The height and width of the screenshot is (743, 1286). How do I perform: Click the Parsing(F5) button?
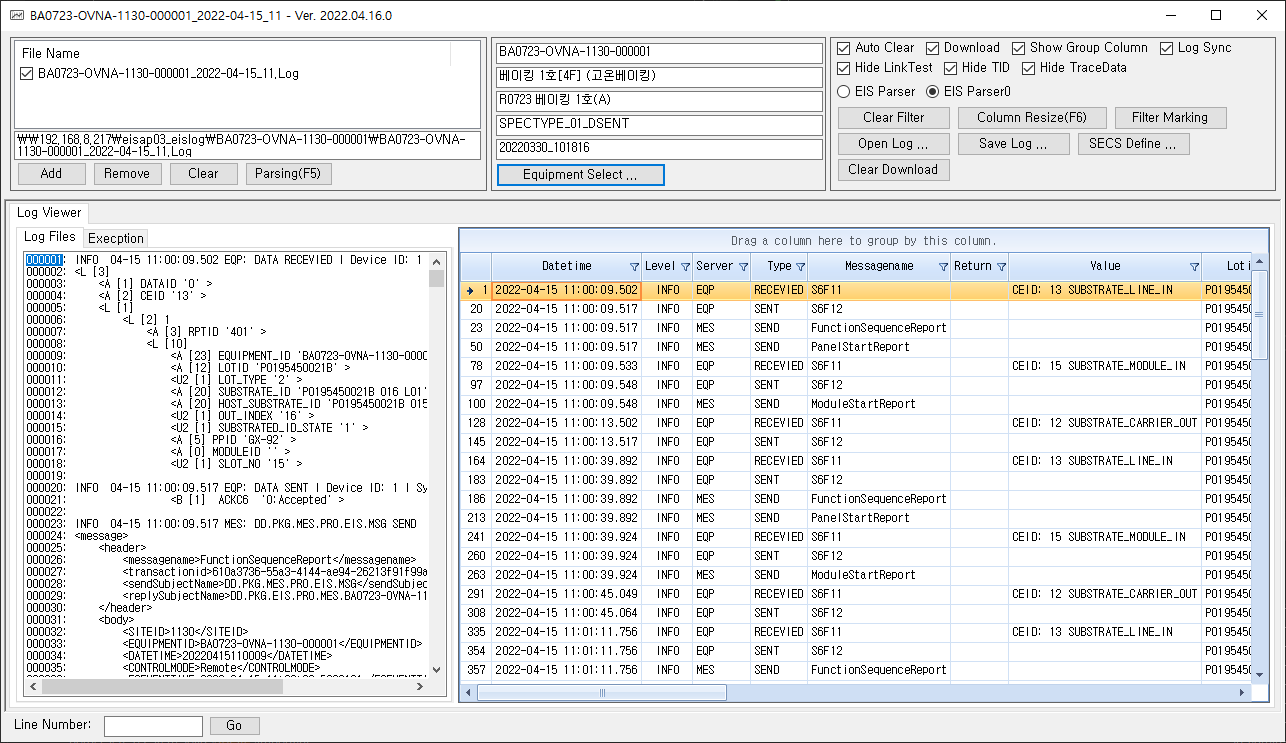(x=288, y=174)
